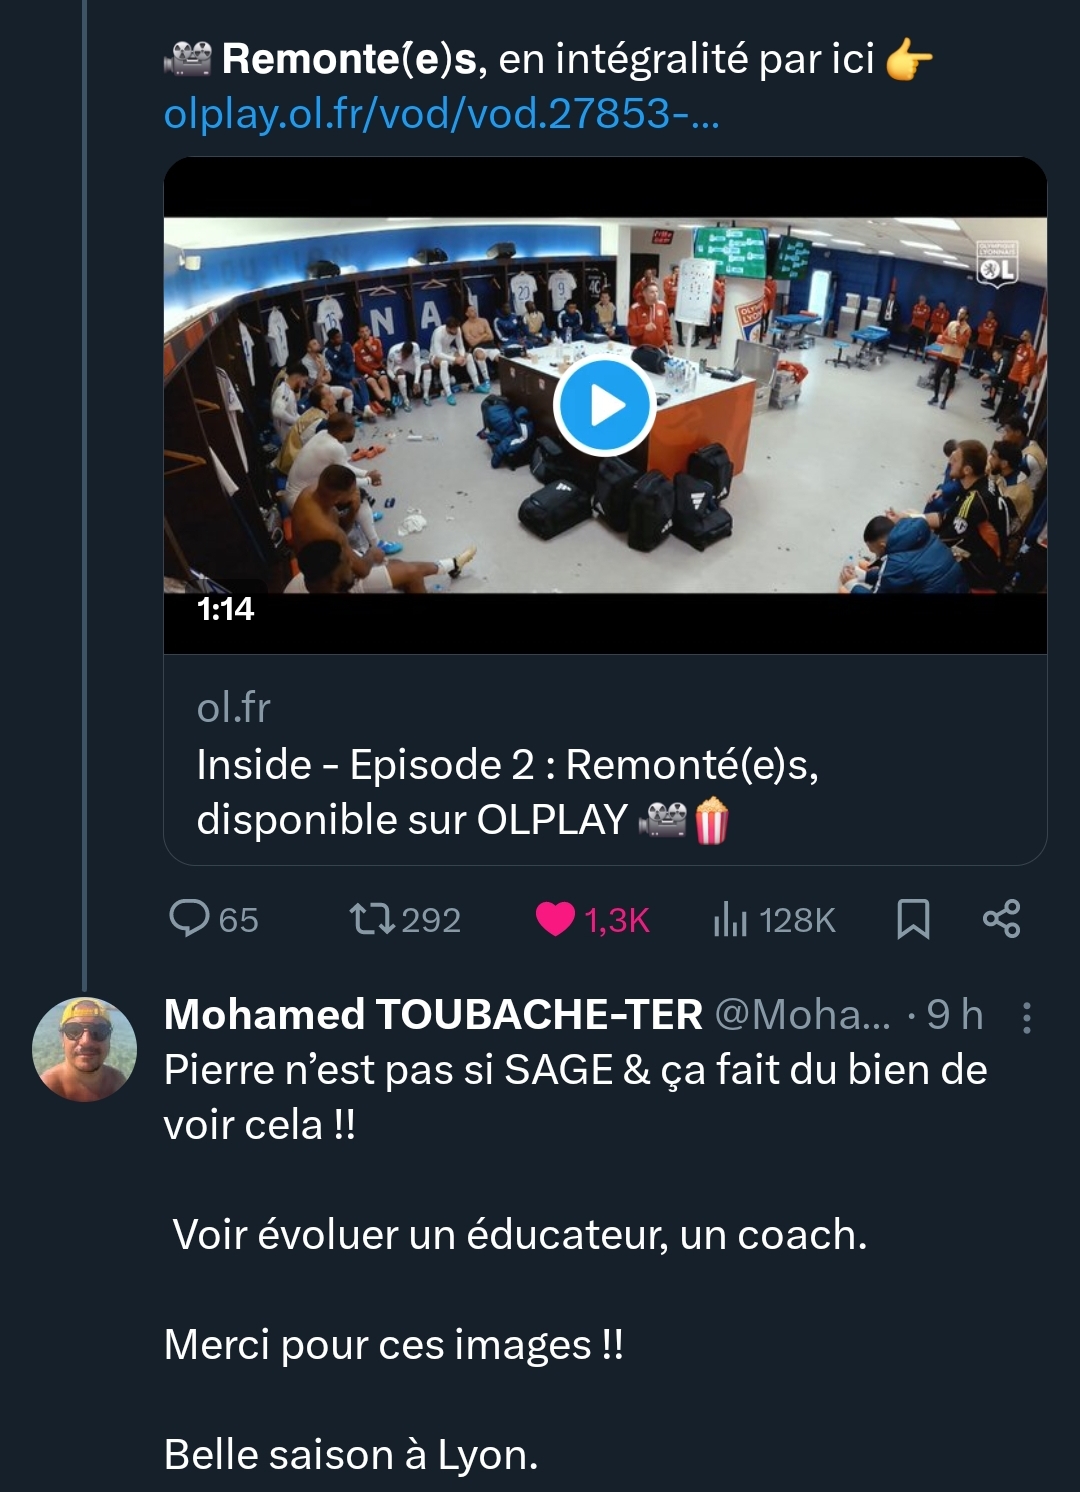The height and width of the screenshot is (1492, 1080).
Task: Tap the Mohamed TOUBACHE-TER display name
Action: (433, 1015)
